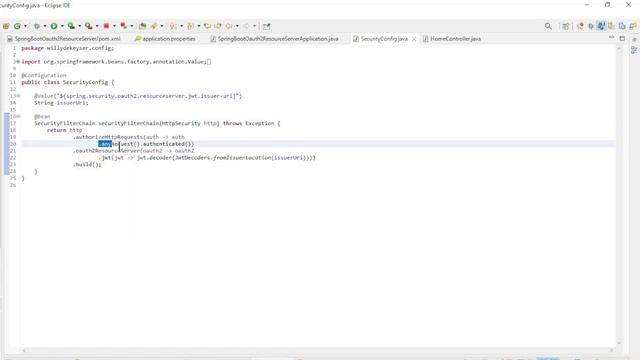
Task: Click the '.oauth2ResourceServer' code line
Action: pos(134,151)
